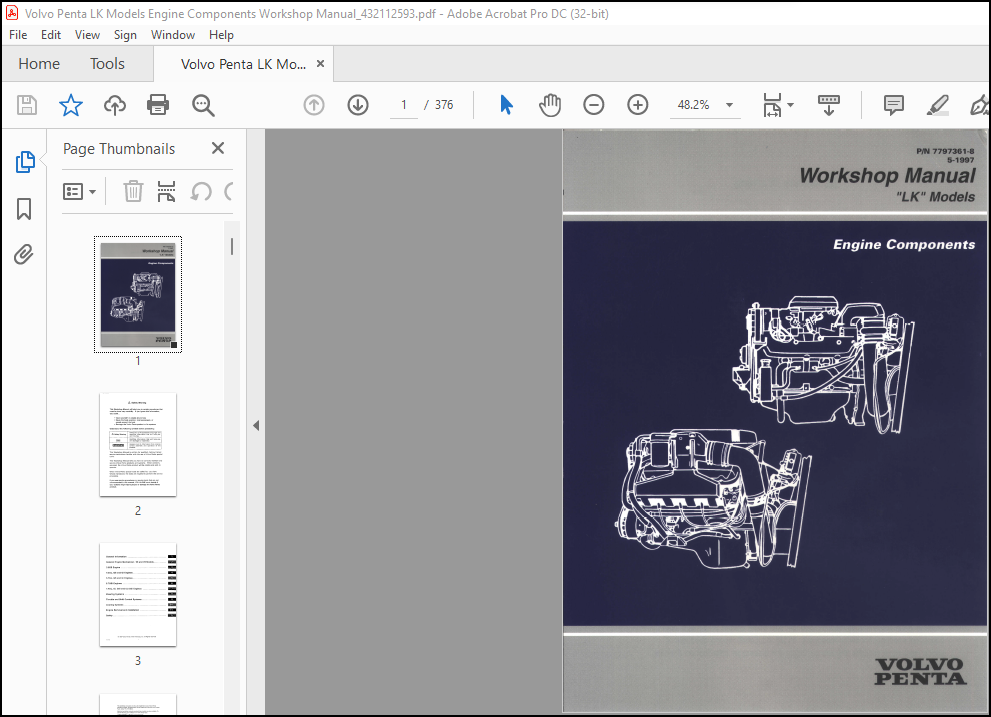
Task: Go to next page arrow
Action: coord(358,105)
